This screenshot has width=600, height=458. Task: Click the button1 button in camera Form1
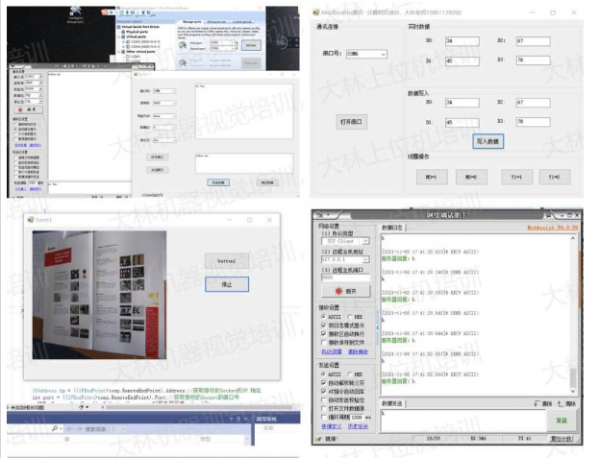coord(227,261)
